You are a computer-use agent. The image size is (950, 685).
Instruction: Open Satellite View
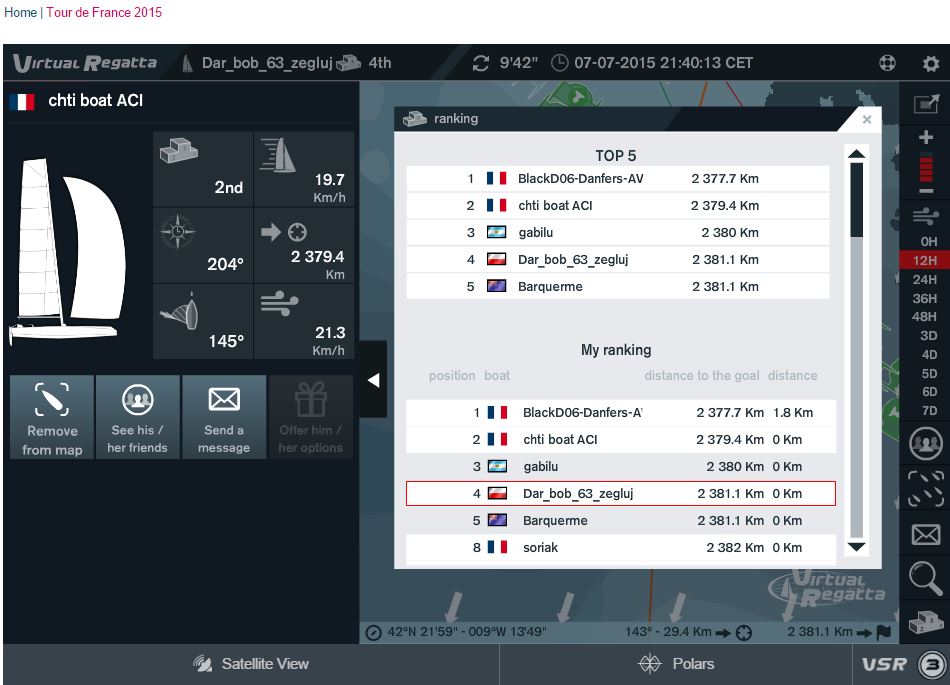(x=251, y=664)
